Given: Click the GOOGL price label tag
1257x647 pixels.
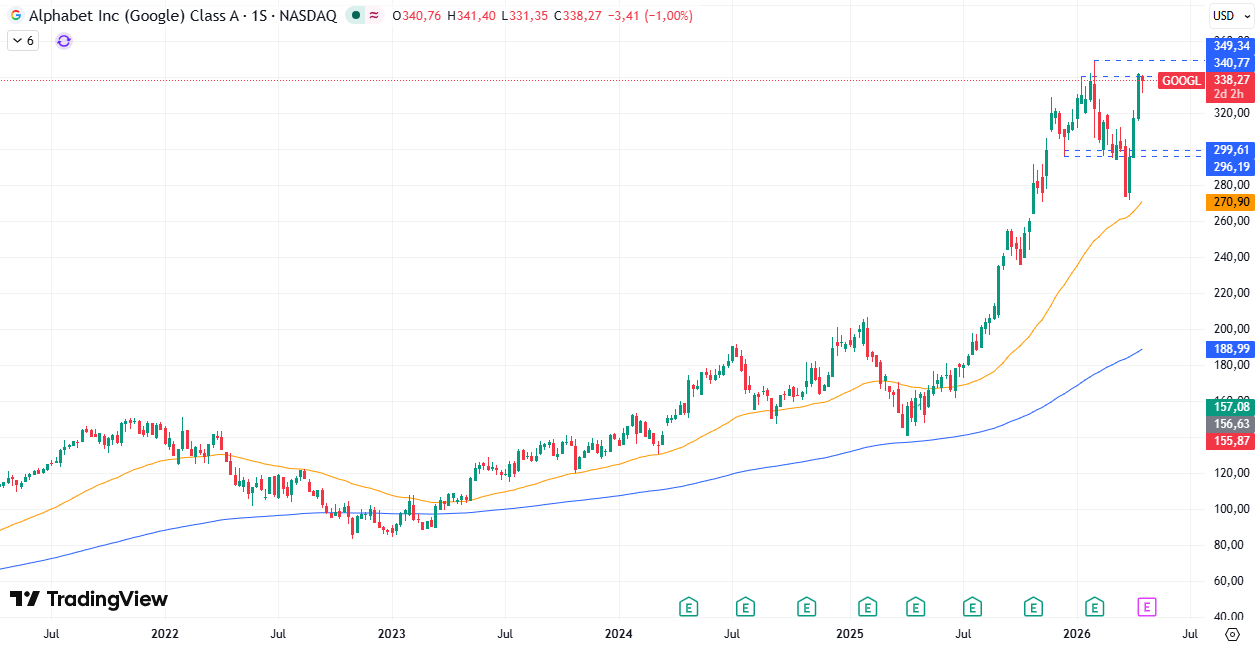Looking at the screenshot, I should [x=1181, y=81].
